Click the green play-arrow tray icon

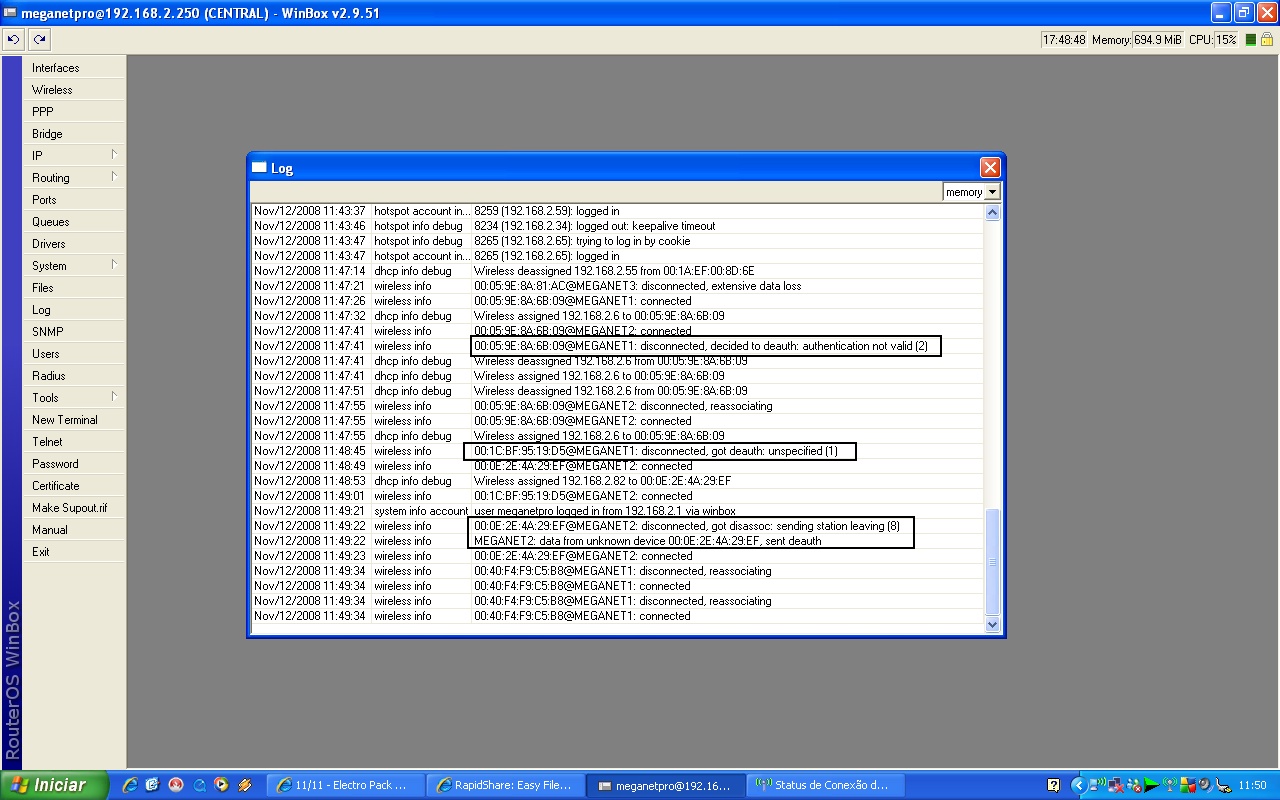(1151, 785)
